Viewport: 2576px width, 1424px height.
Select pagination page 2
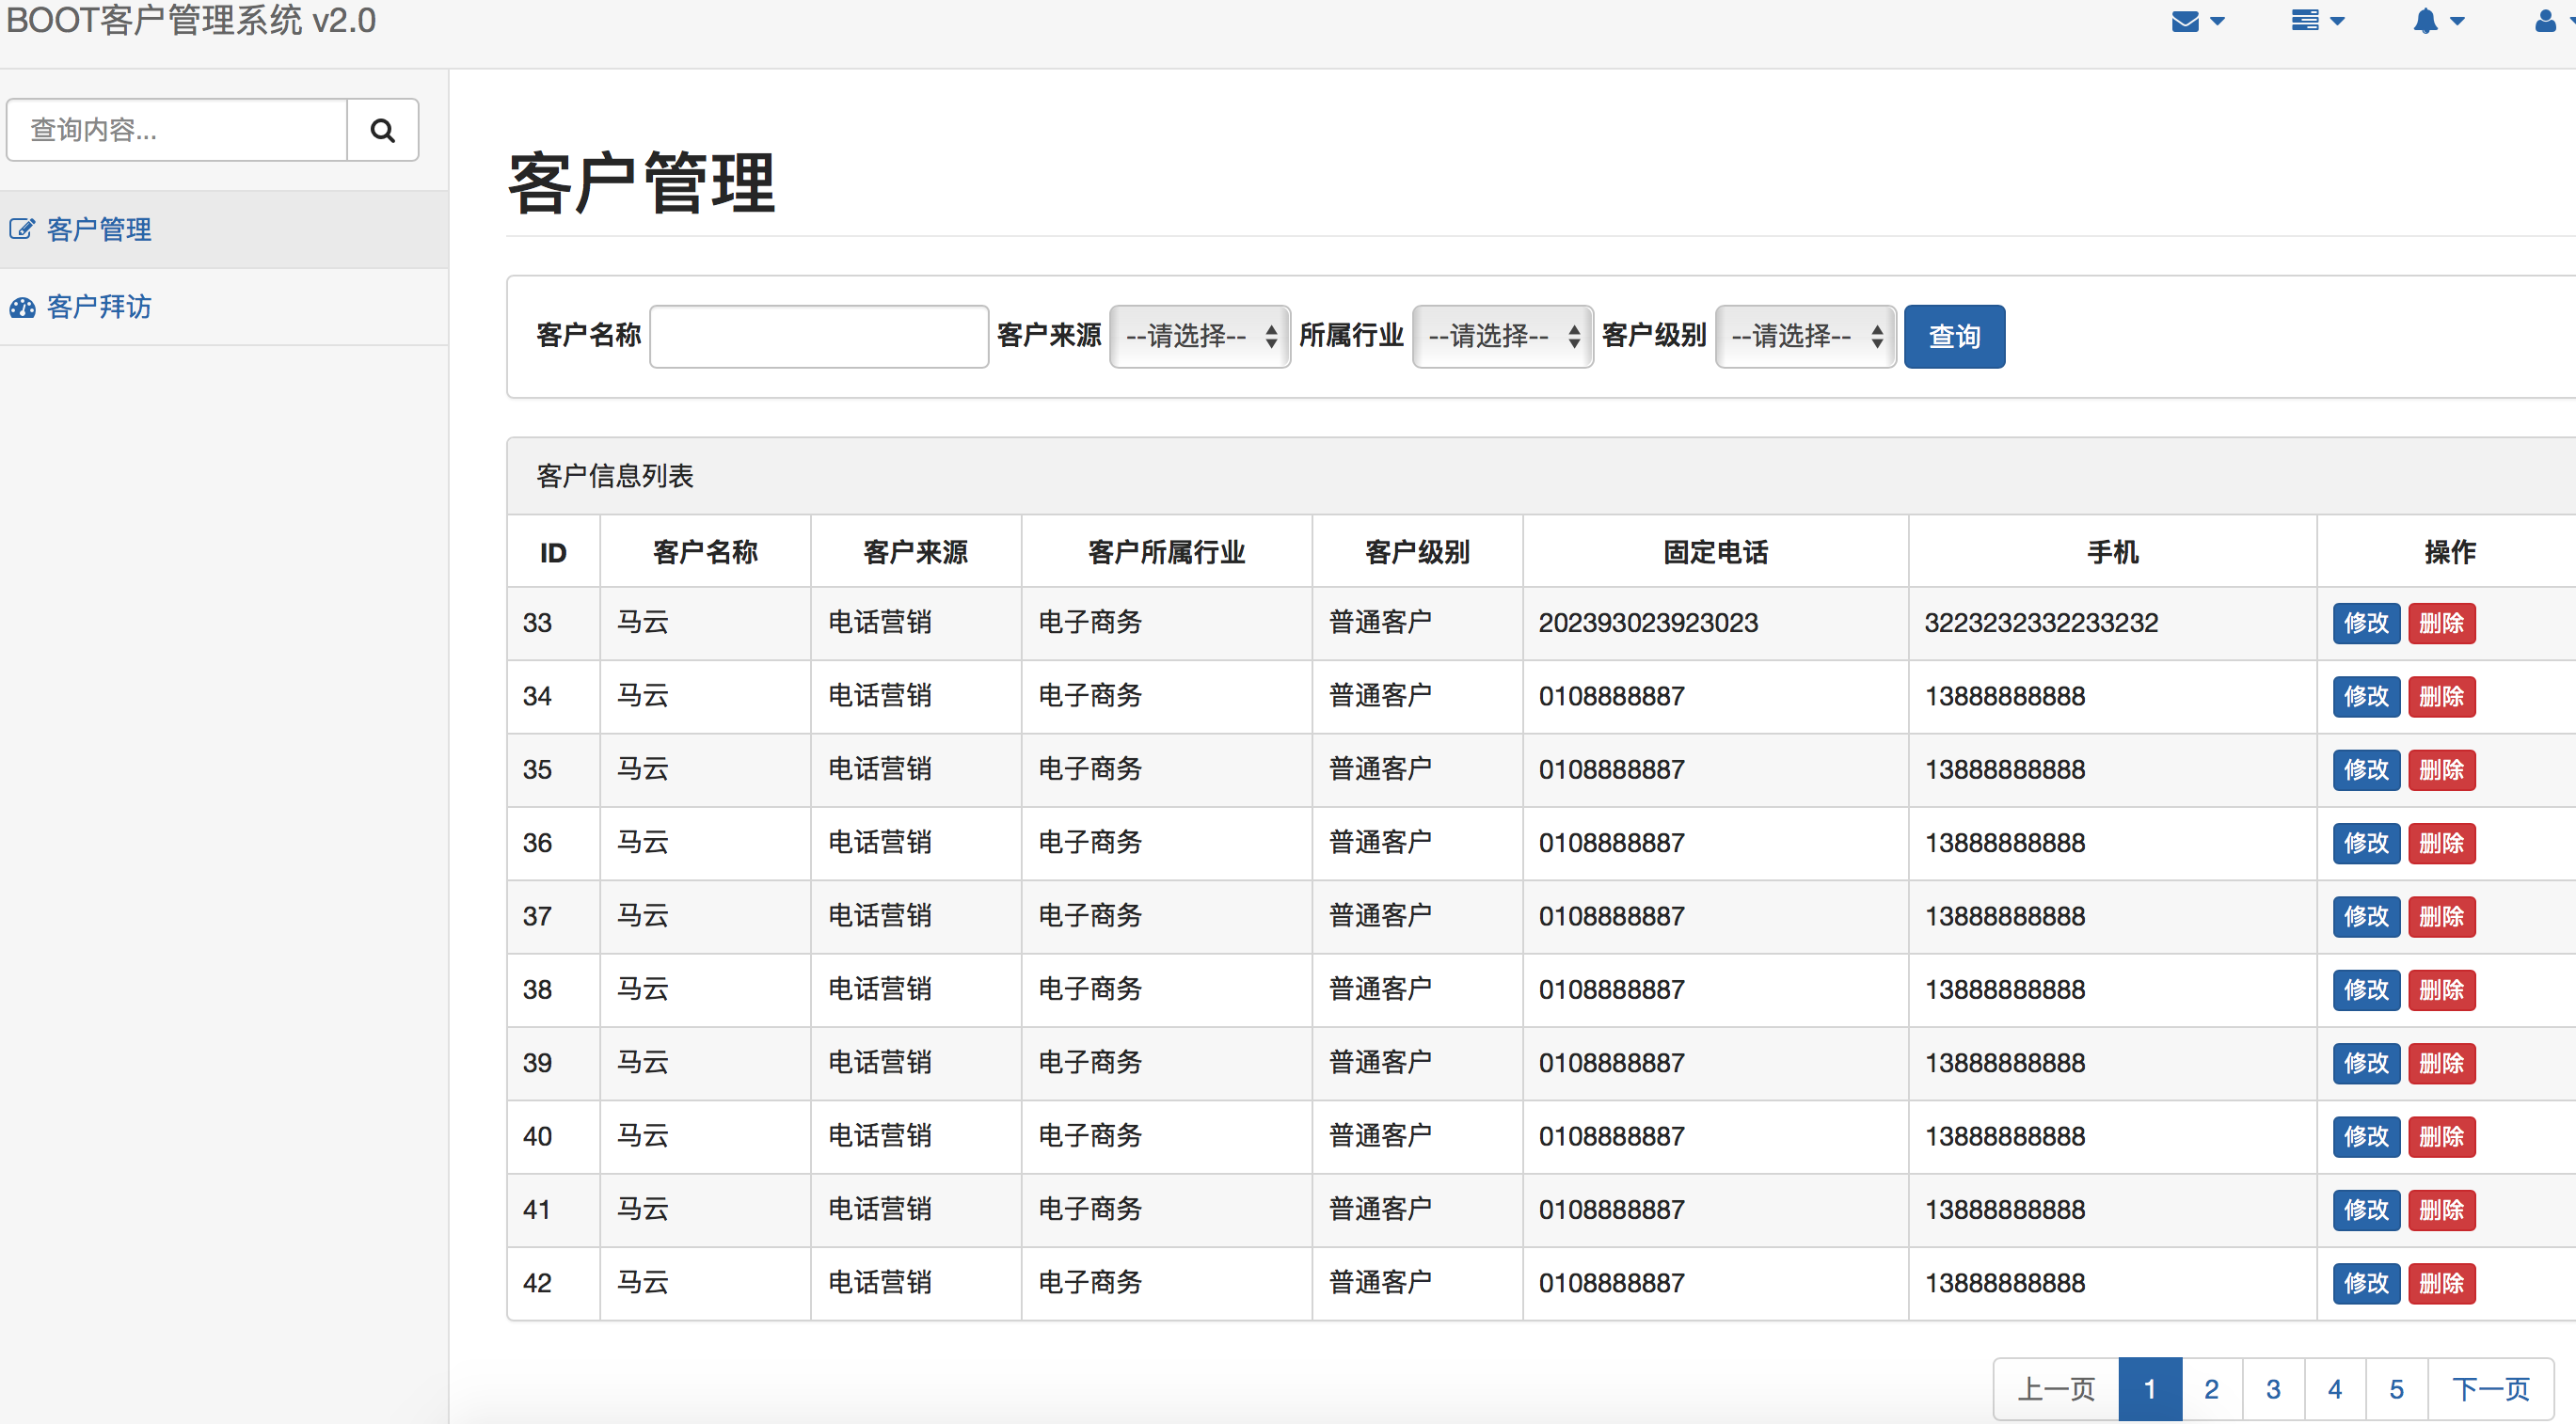pos(2212,1389)
